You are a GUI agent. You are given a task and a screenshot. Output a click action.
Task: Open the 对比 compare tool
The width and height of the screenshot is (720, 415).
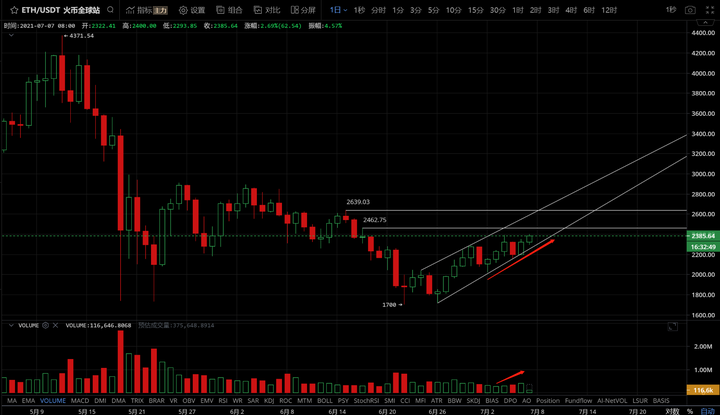click(x=267, y=10)
